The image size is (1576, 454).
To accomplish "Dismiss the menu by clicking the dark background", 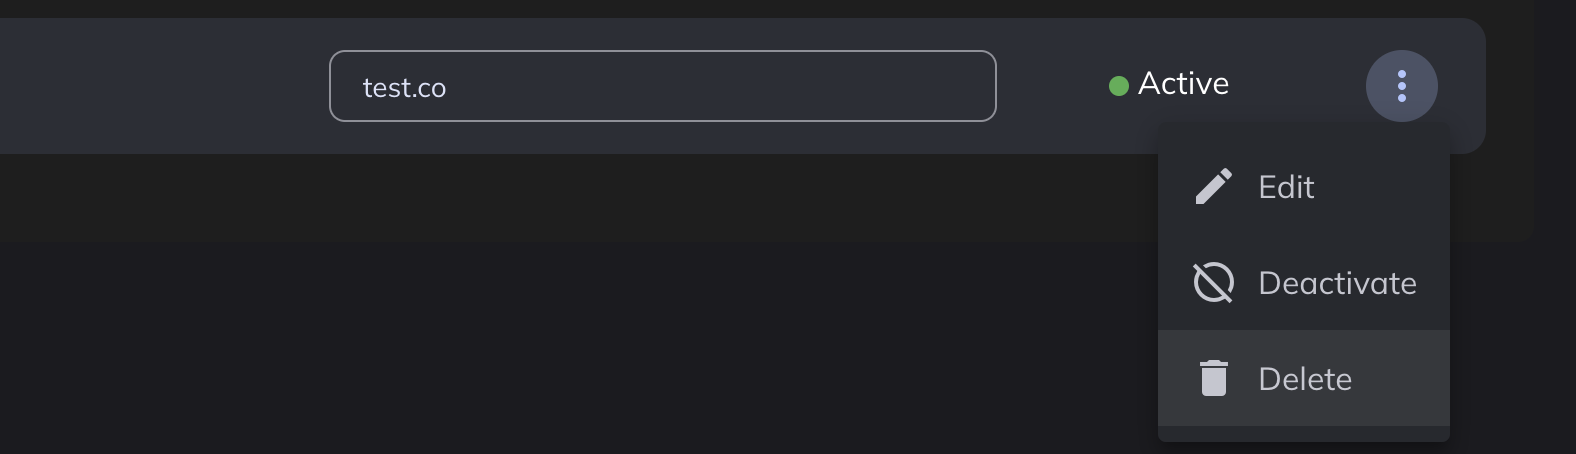I will [600, 350].
